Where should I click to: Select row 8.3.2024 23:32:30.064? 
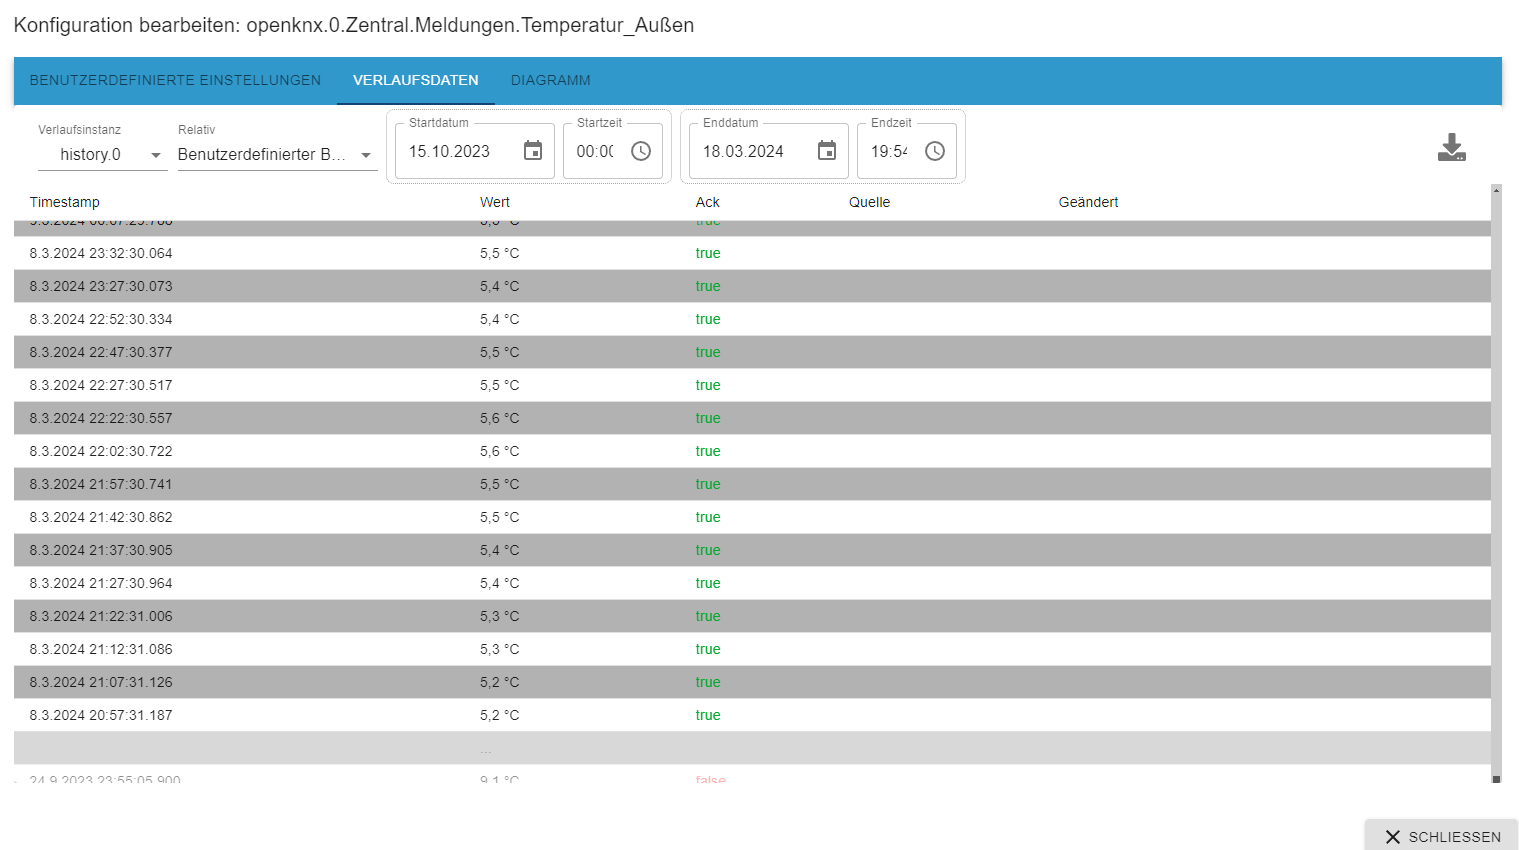[x=752, y=253]
